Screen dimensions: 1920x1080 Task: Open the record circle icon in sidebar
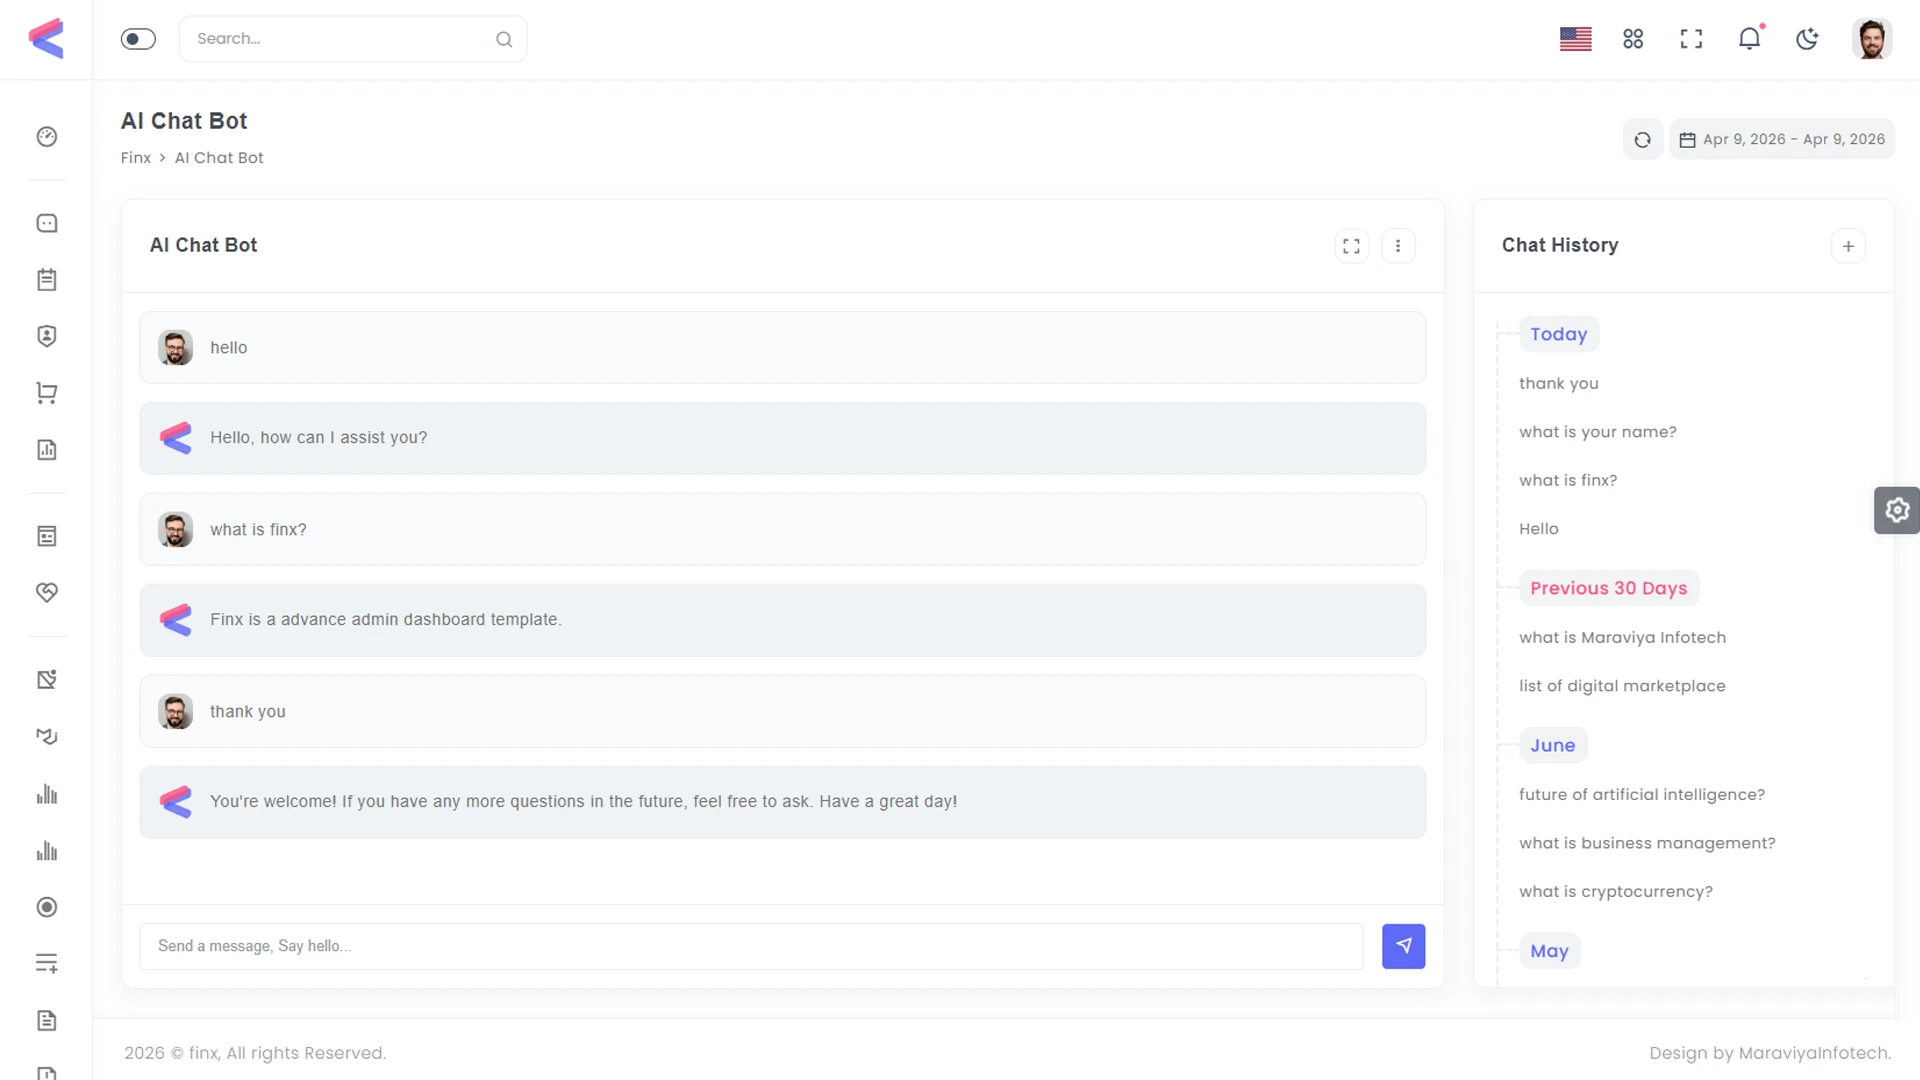47,907
